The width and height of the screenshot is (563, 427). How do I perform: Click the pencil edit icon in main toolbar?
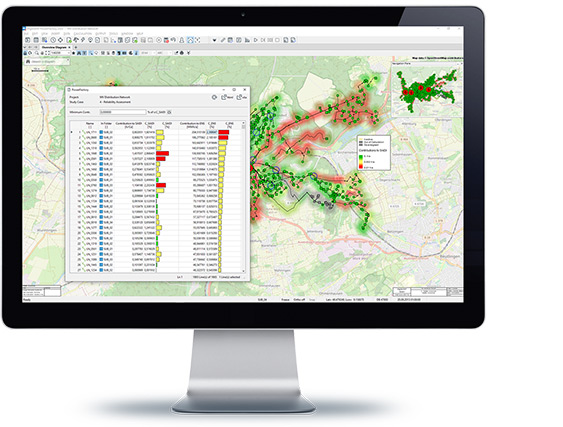click(x=223, y=40)
